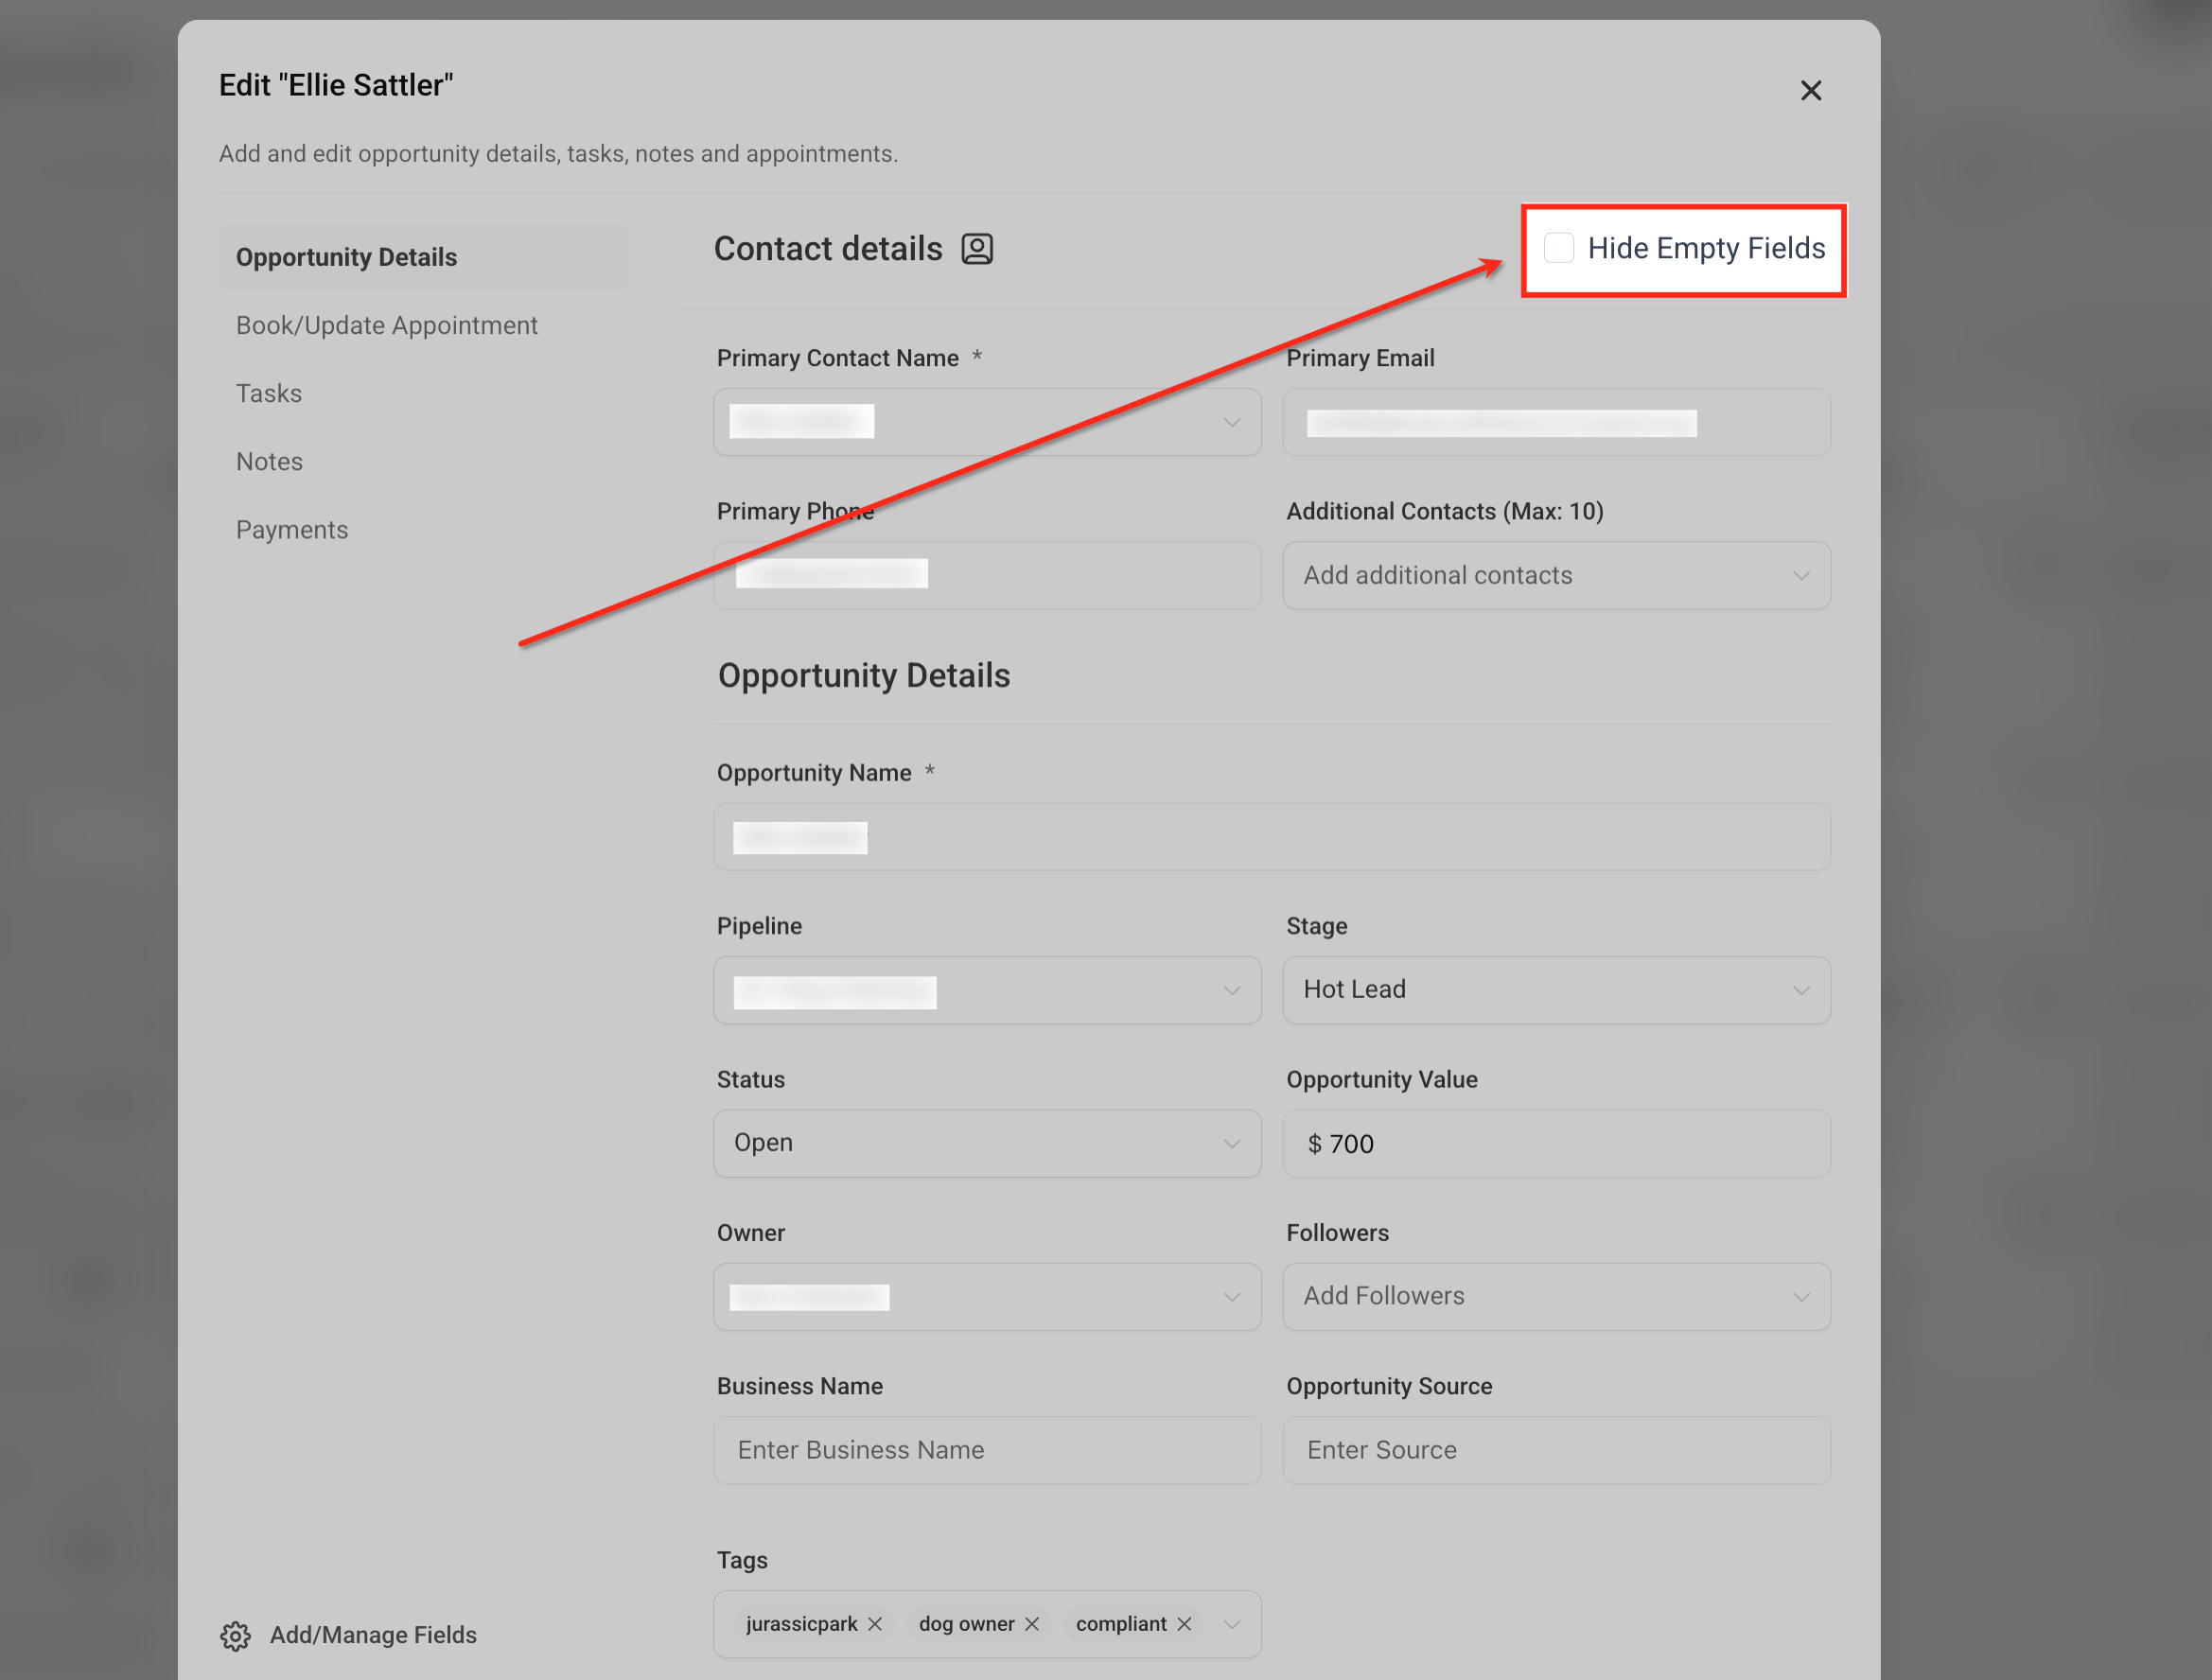Click the gear icon next to Add/Manage Fields

[236, 1636]
